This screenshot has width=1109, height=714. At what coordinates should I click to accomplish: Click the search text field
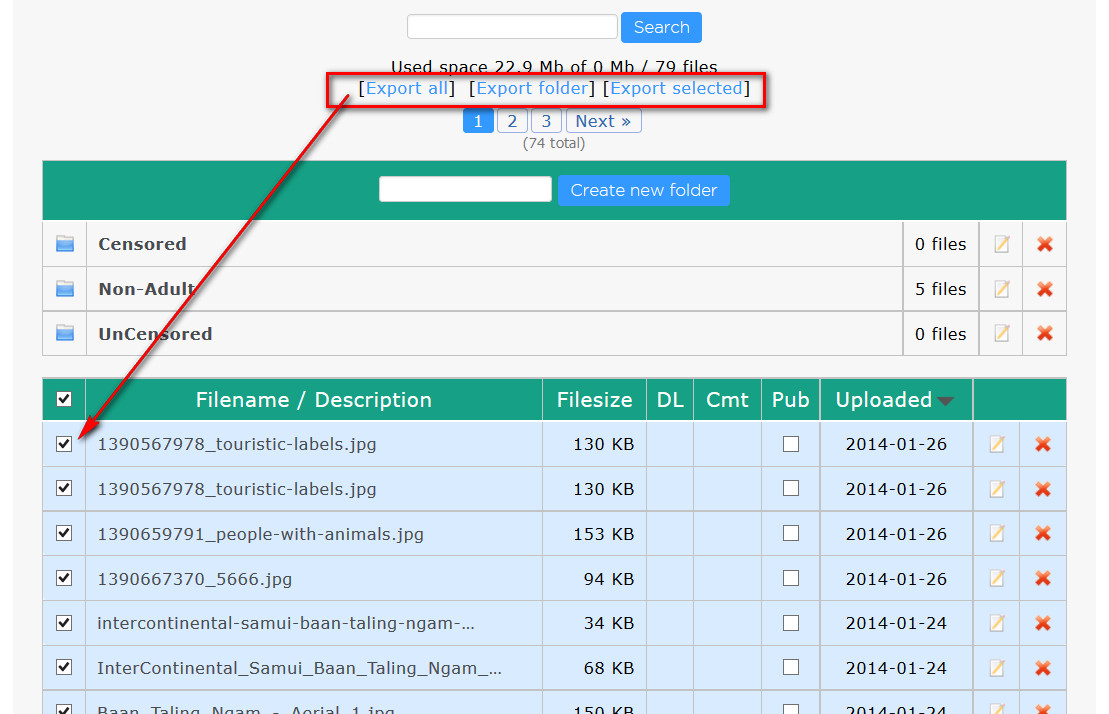512,27
